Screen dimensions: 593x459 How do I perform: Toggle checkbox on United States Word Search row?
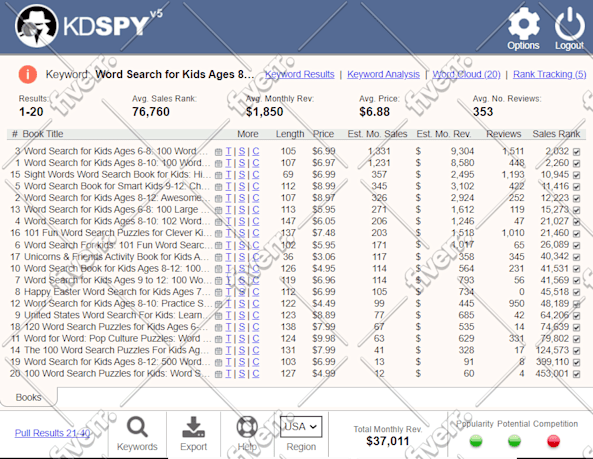(x=576, y=316)
